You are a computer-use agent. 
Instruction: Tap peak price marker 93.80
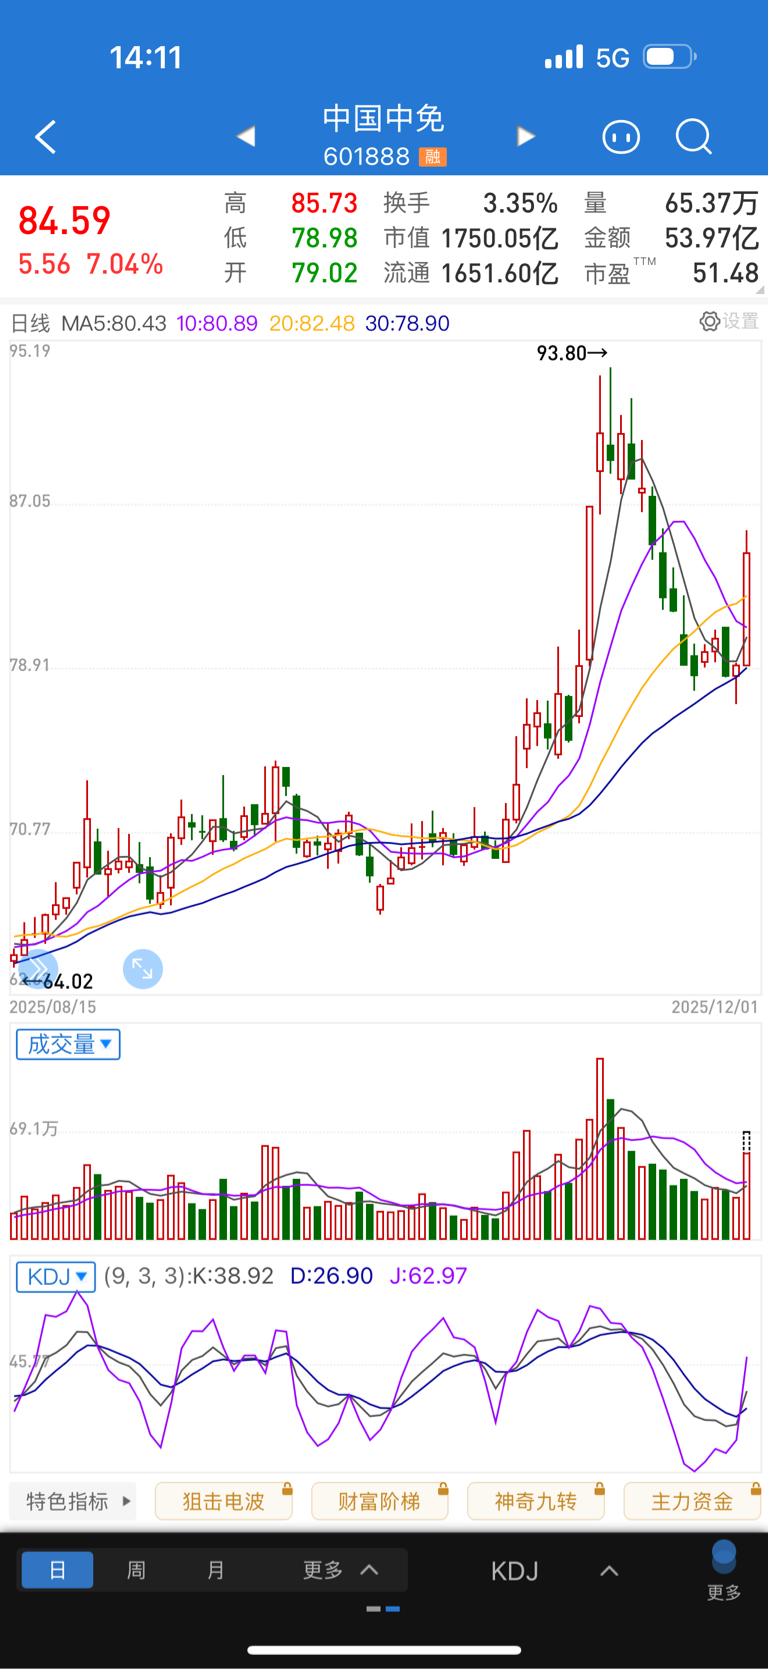click(x=571, y=353)
